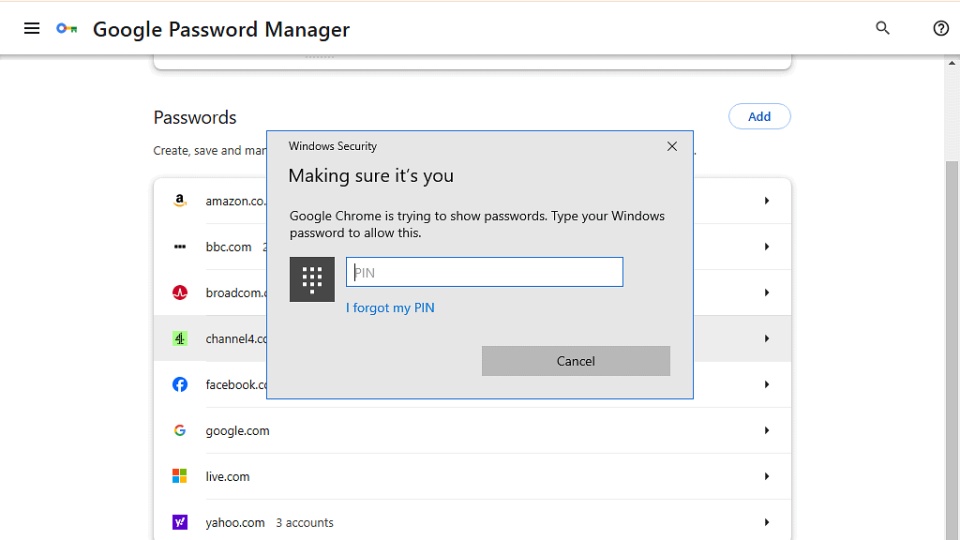Click the amazon favicon in the list
This screenshot has width=960, height=540.
point(179,200)
